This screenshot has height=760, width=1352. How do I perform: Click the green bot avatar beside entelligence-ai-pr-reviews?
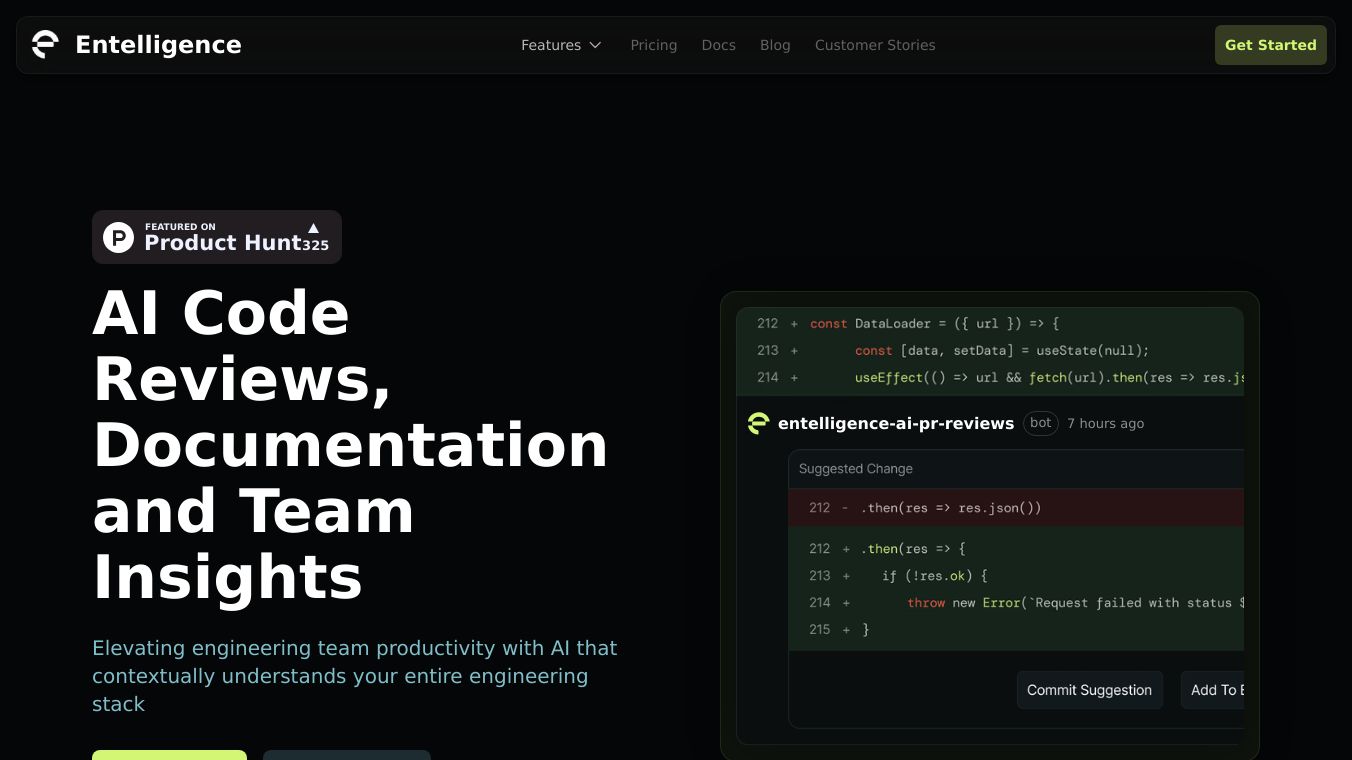pyautogui.click(x=759, y=423)
